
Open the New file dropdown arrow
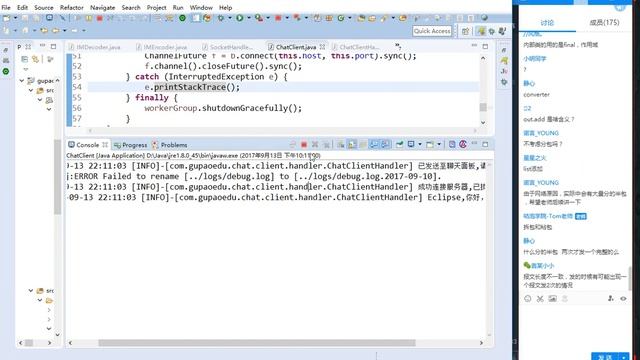(16, 18)
